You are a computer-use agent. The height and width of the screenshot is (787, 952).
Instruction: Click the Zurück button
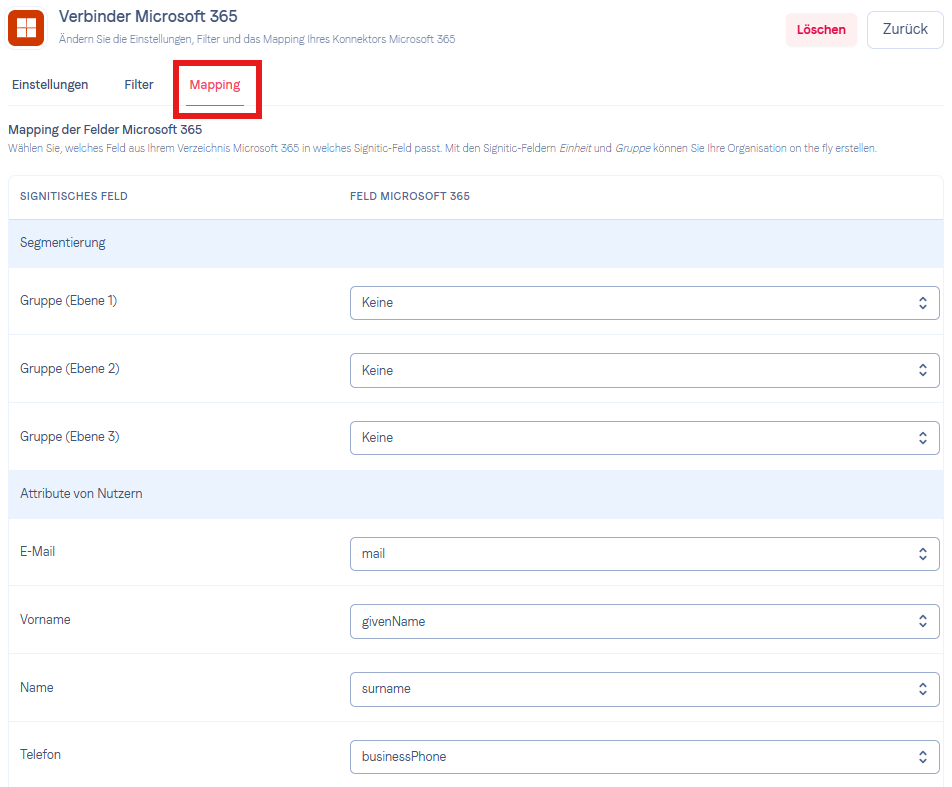905,29
